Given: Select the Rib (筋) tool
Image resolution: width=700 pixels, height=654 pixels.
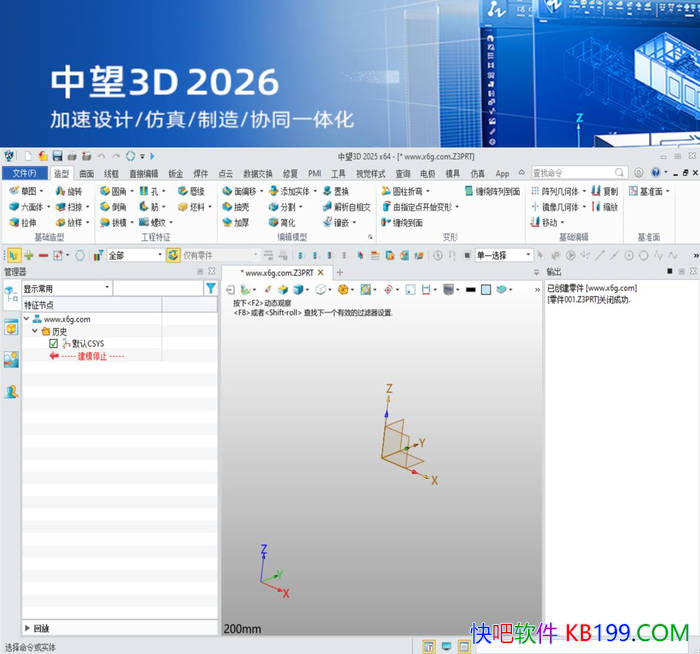Looking at the screenshot, I should pyautogui.click(x=149, y=207).
